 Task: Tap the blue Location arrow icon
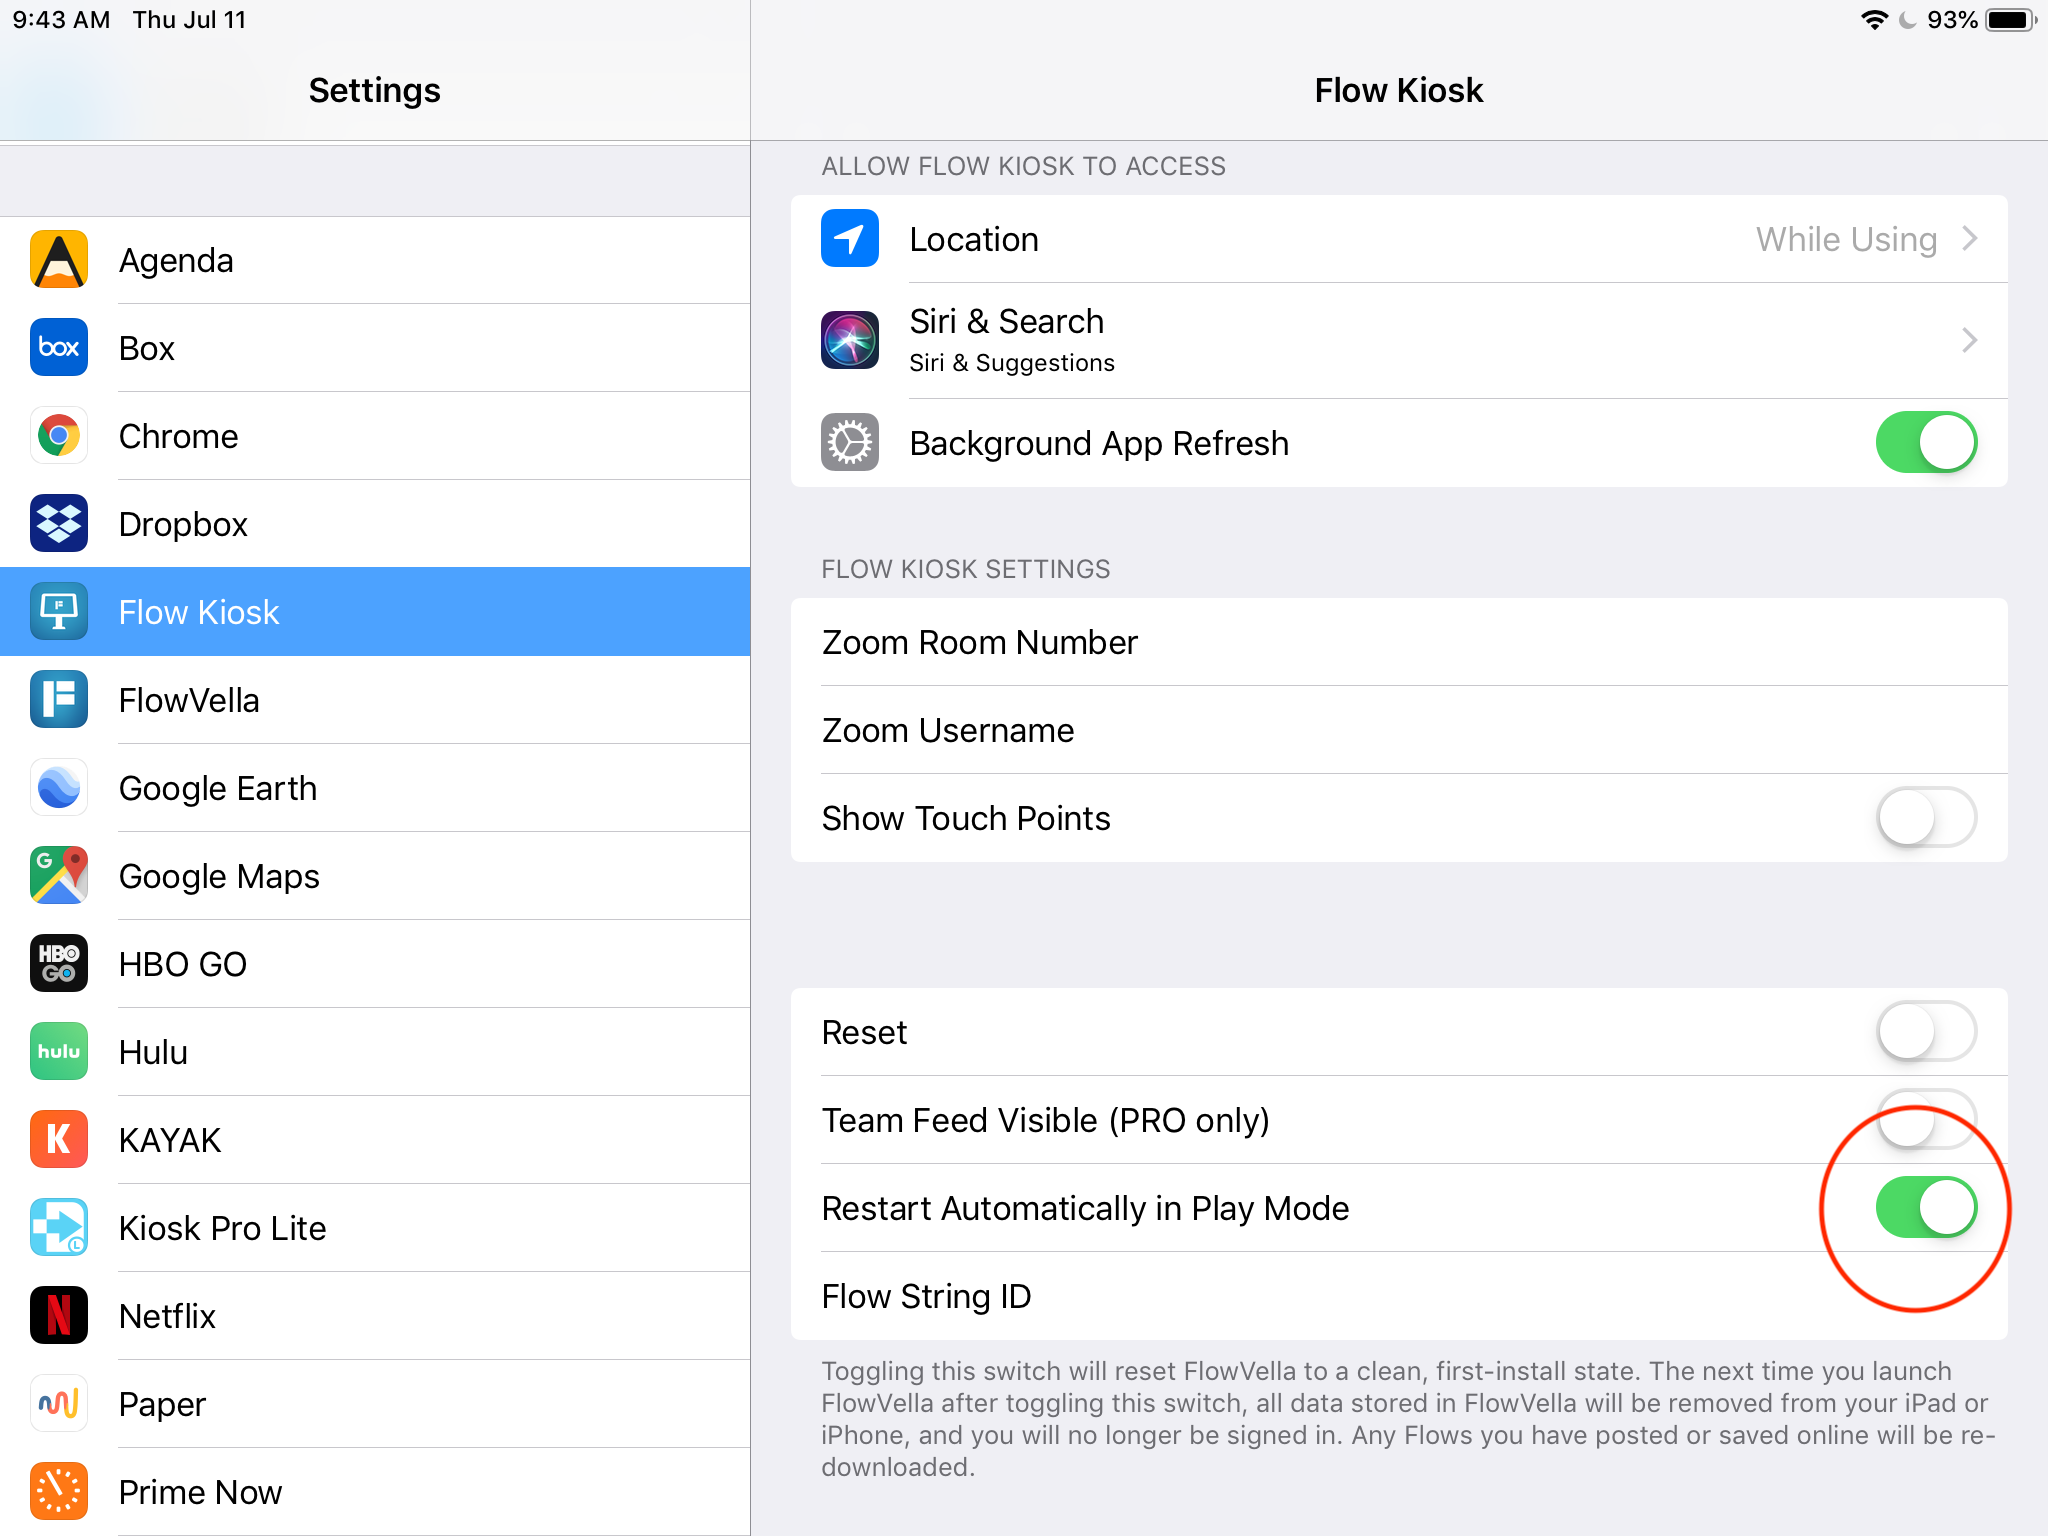[x=850, y=239]
